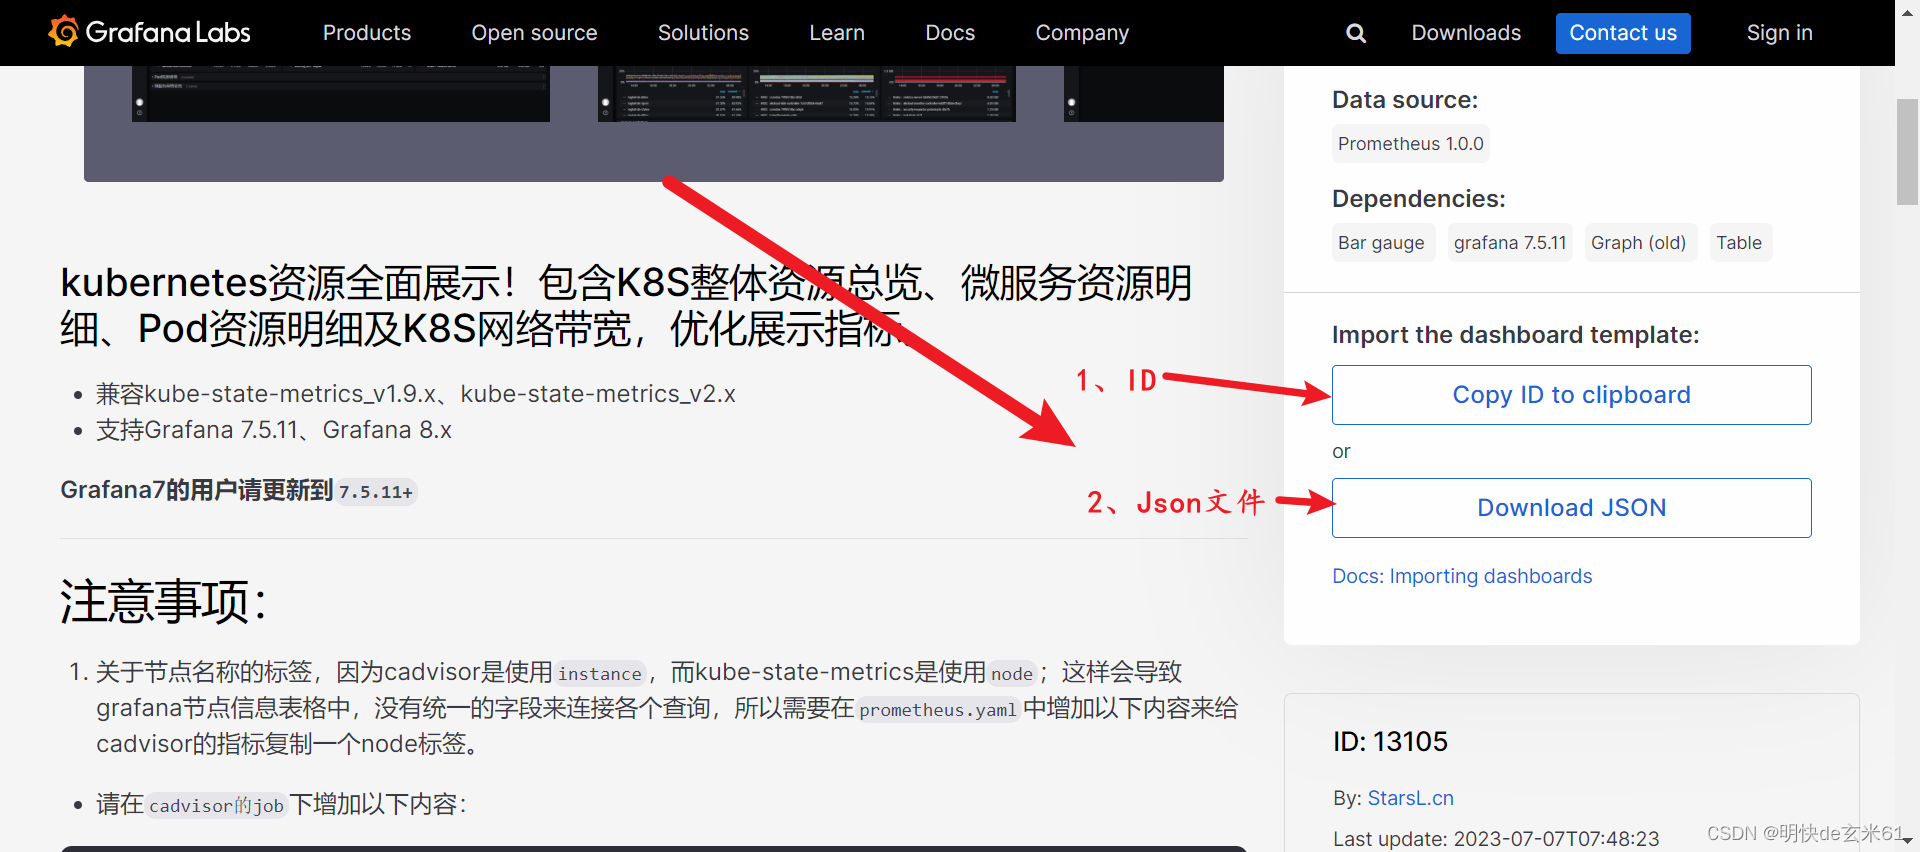Open the search magnifier icon
Image resolution: width=1920 pixels, height=852 pixels.
point(1356,33)
